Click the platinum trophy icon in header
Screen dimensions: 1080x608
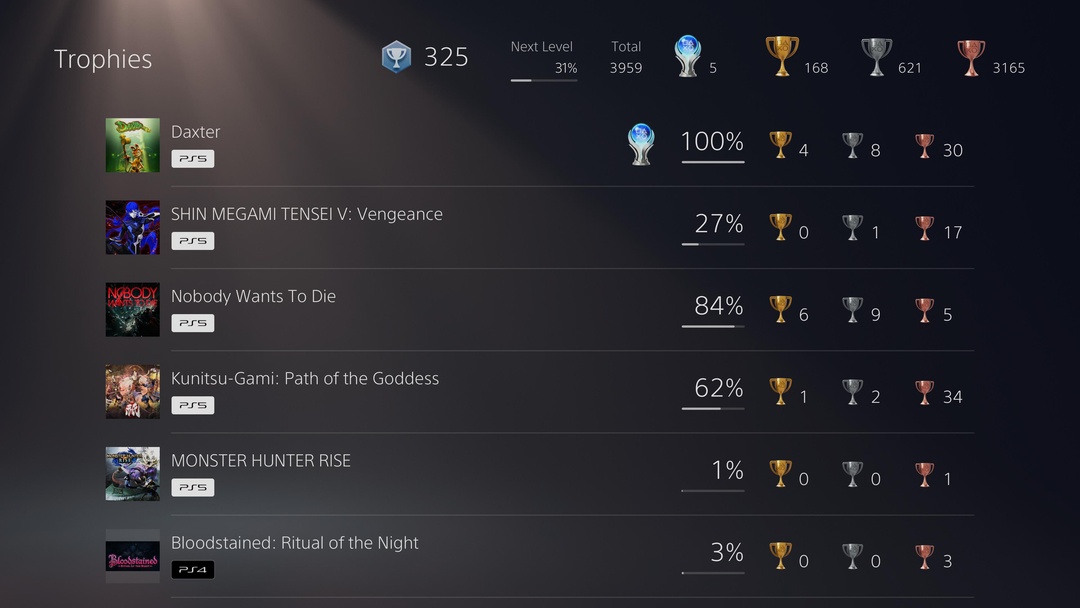tap(687, 56)
